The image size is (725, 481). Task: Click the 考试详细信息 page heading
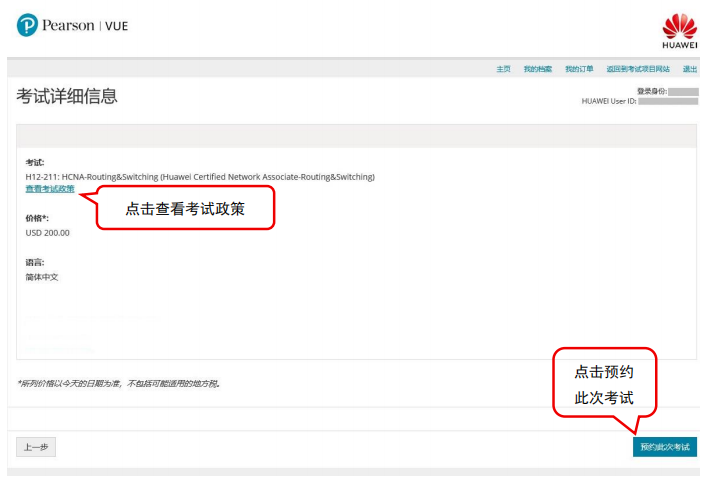point(67,96)
